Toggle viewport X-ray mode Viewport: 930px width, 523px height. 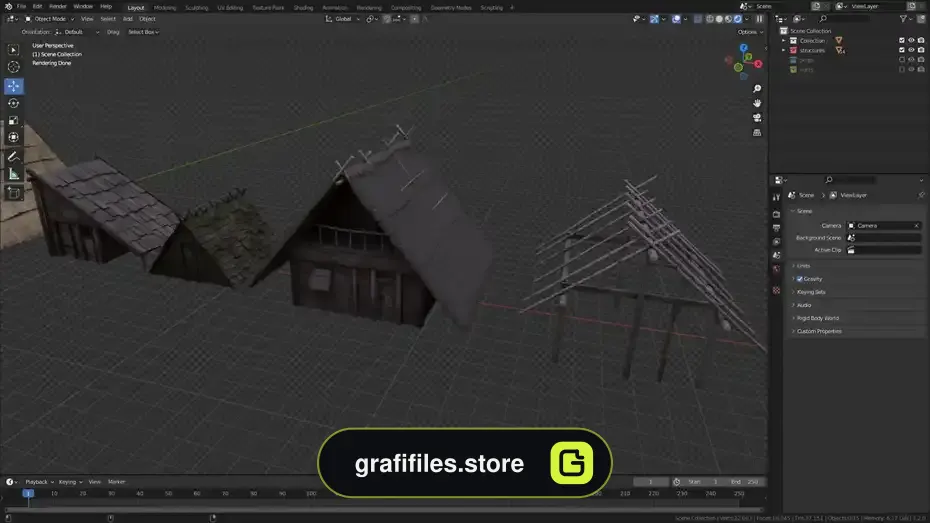[698, 19]
